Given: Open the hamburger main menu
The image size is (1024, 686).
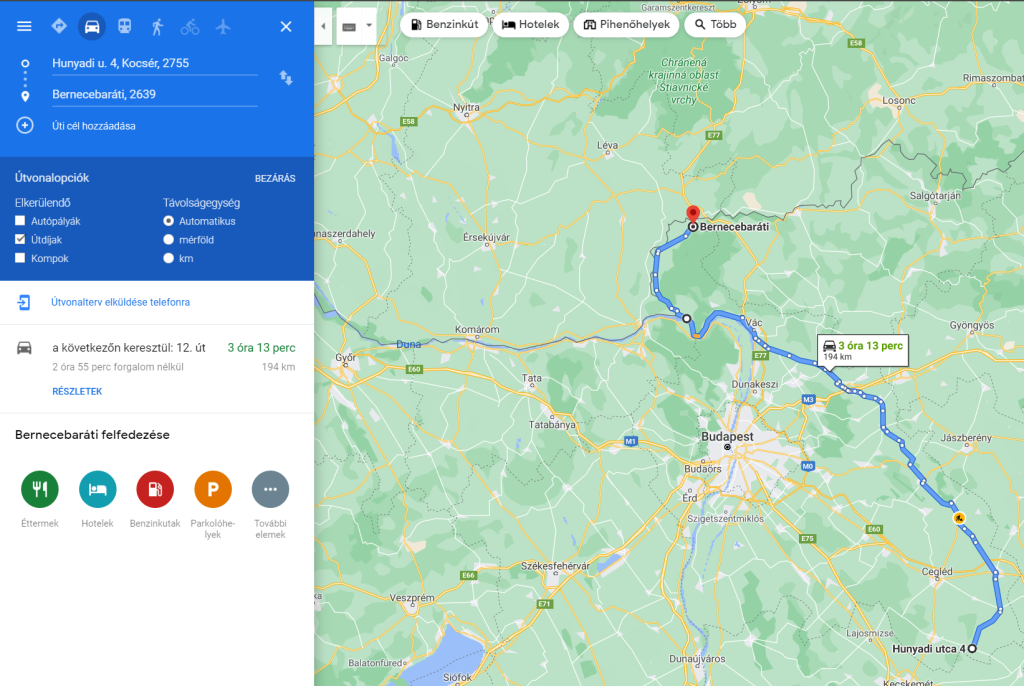Looking at the screenshot, I should [x=25, y=26].
